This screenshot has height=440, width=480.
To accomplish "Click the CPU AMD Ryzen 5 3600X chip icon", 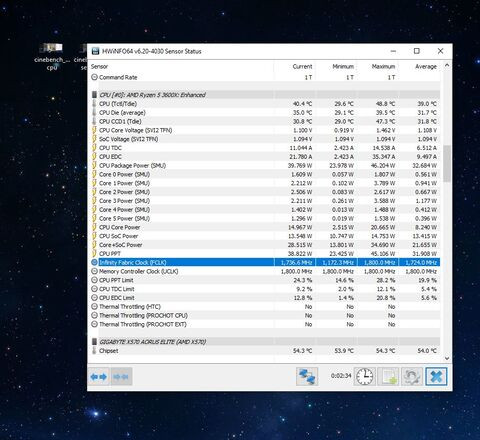I will (94, 95).
